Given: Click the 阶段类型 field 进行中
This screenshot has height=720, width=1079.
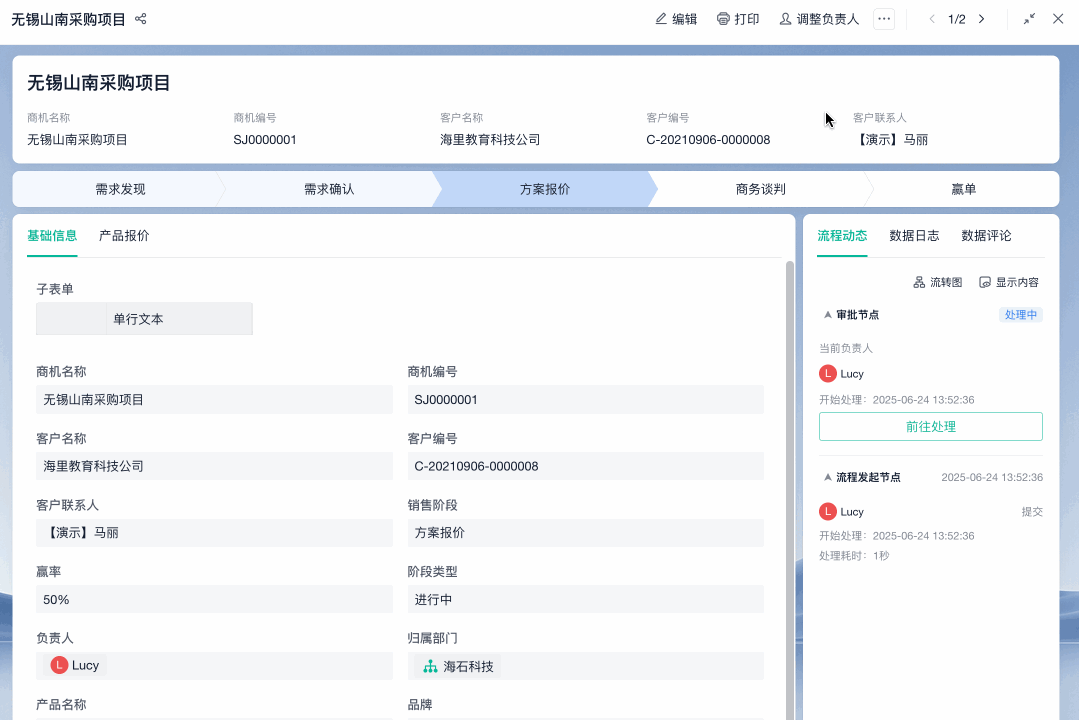Looking at the screenshot, I should pos(586,600).
